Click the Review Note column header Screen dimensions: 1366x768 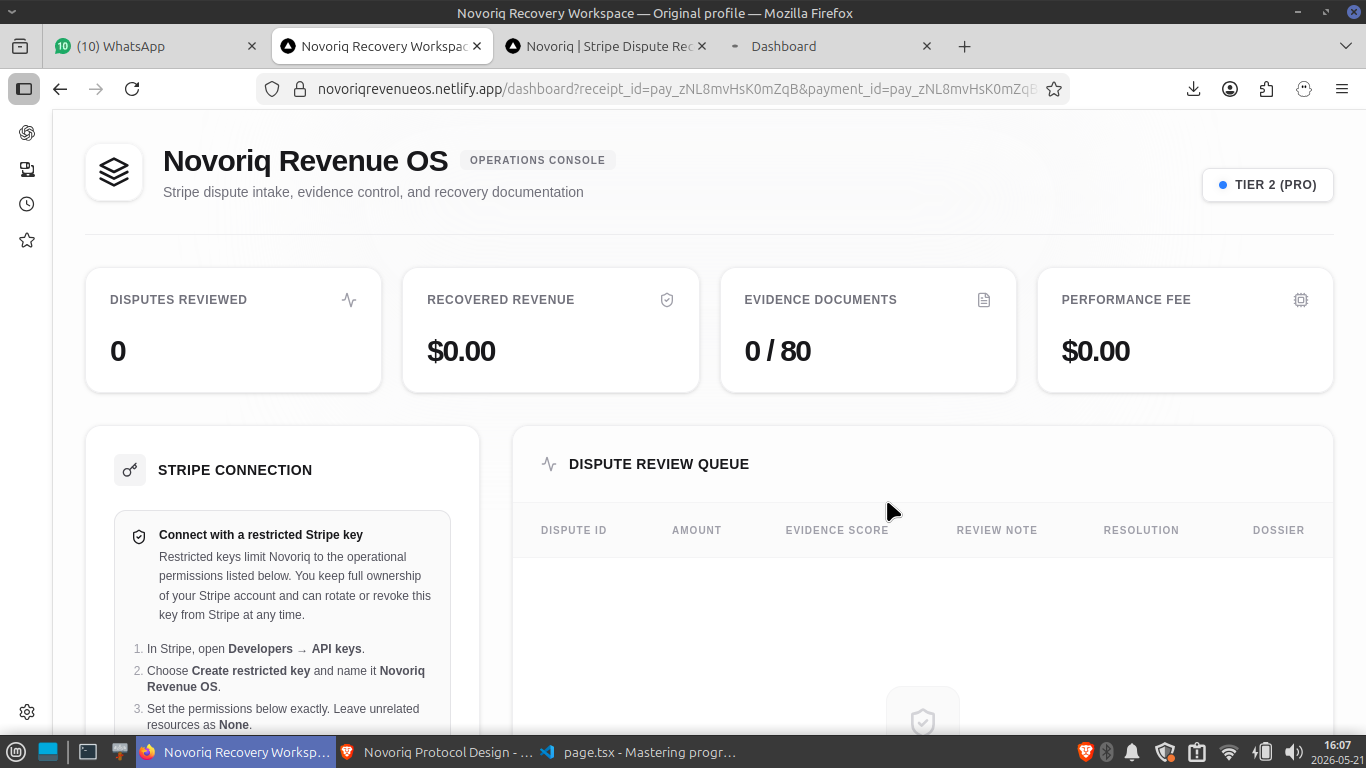tap(997, 530)
